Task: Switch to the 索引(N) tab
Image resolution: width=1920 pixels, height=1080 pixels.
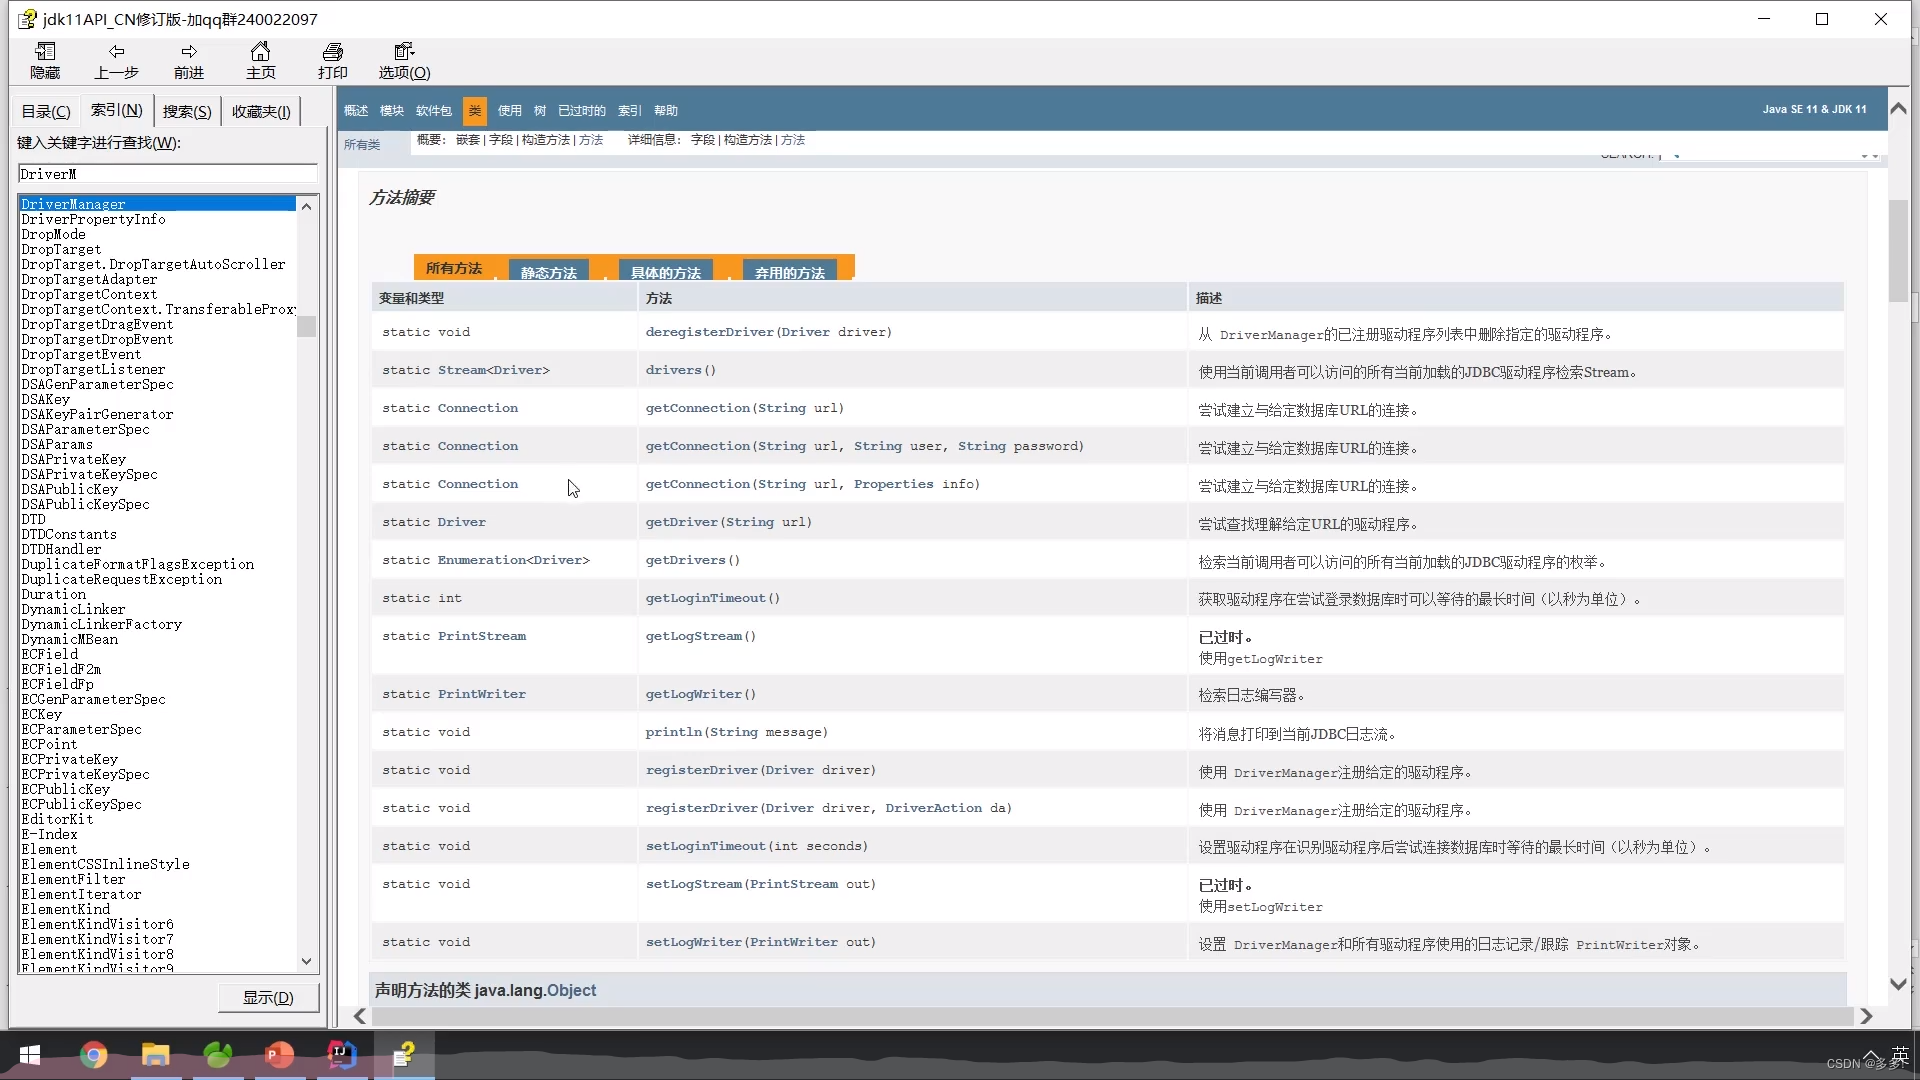Action: [115, 110]
